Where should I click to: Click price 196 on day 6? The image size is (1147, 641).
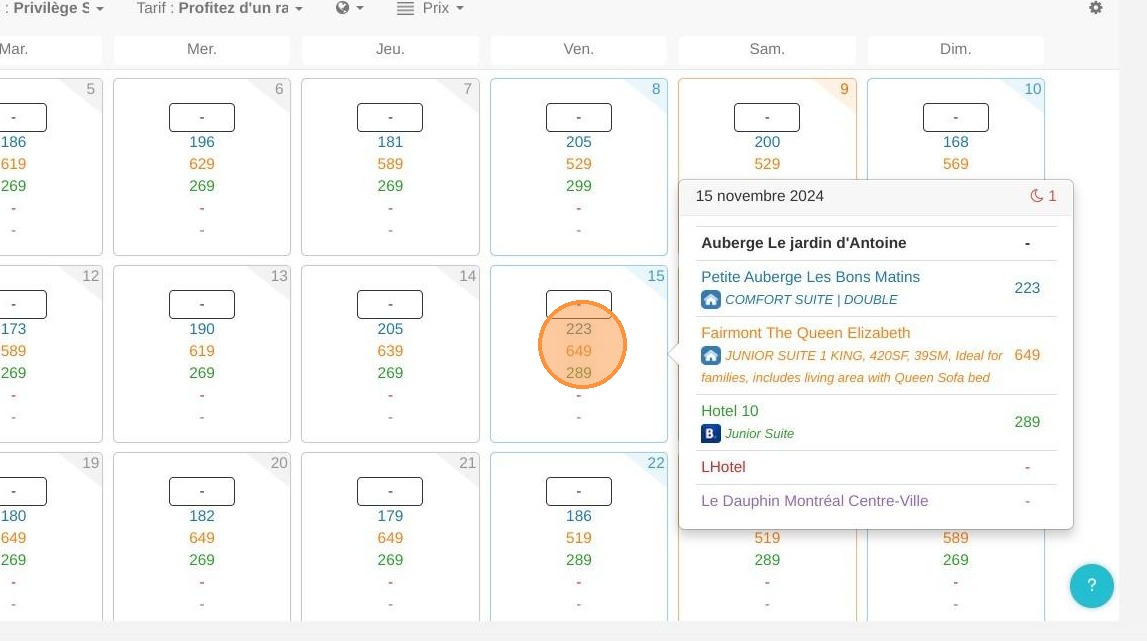pos(202,142)
